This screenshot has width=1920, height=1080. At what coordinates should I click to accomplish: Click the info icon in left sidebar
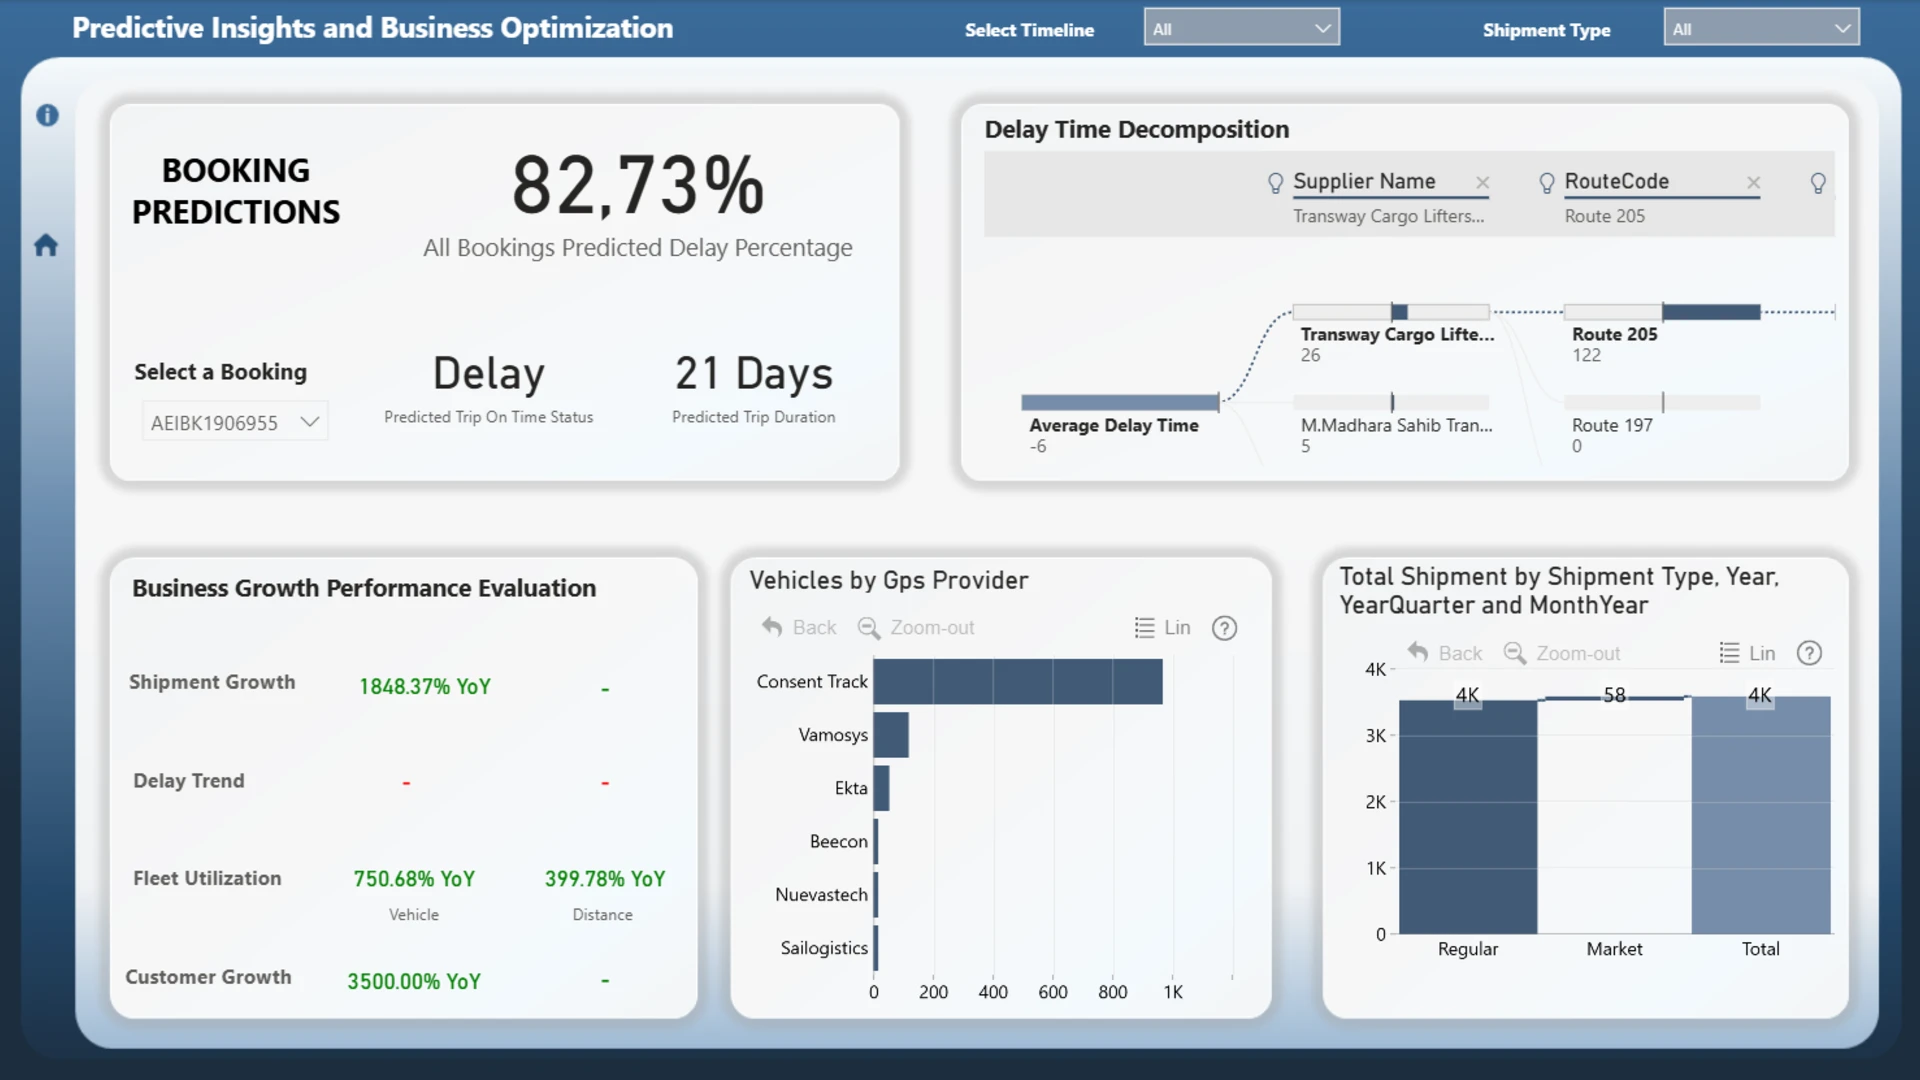tap(47, 115)
